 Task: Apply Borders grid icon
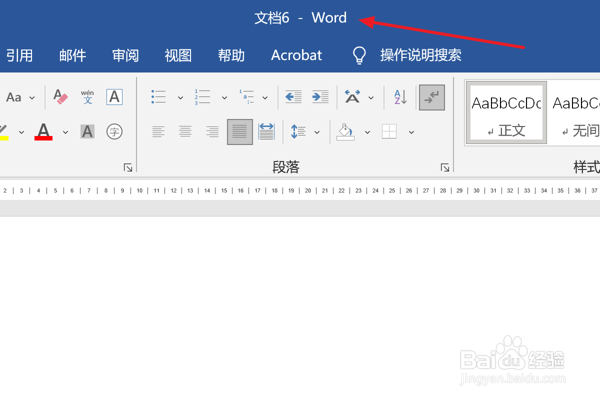click(x=389, y=132)
